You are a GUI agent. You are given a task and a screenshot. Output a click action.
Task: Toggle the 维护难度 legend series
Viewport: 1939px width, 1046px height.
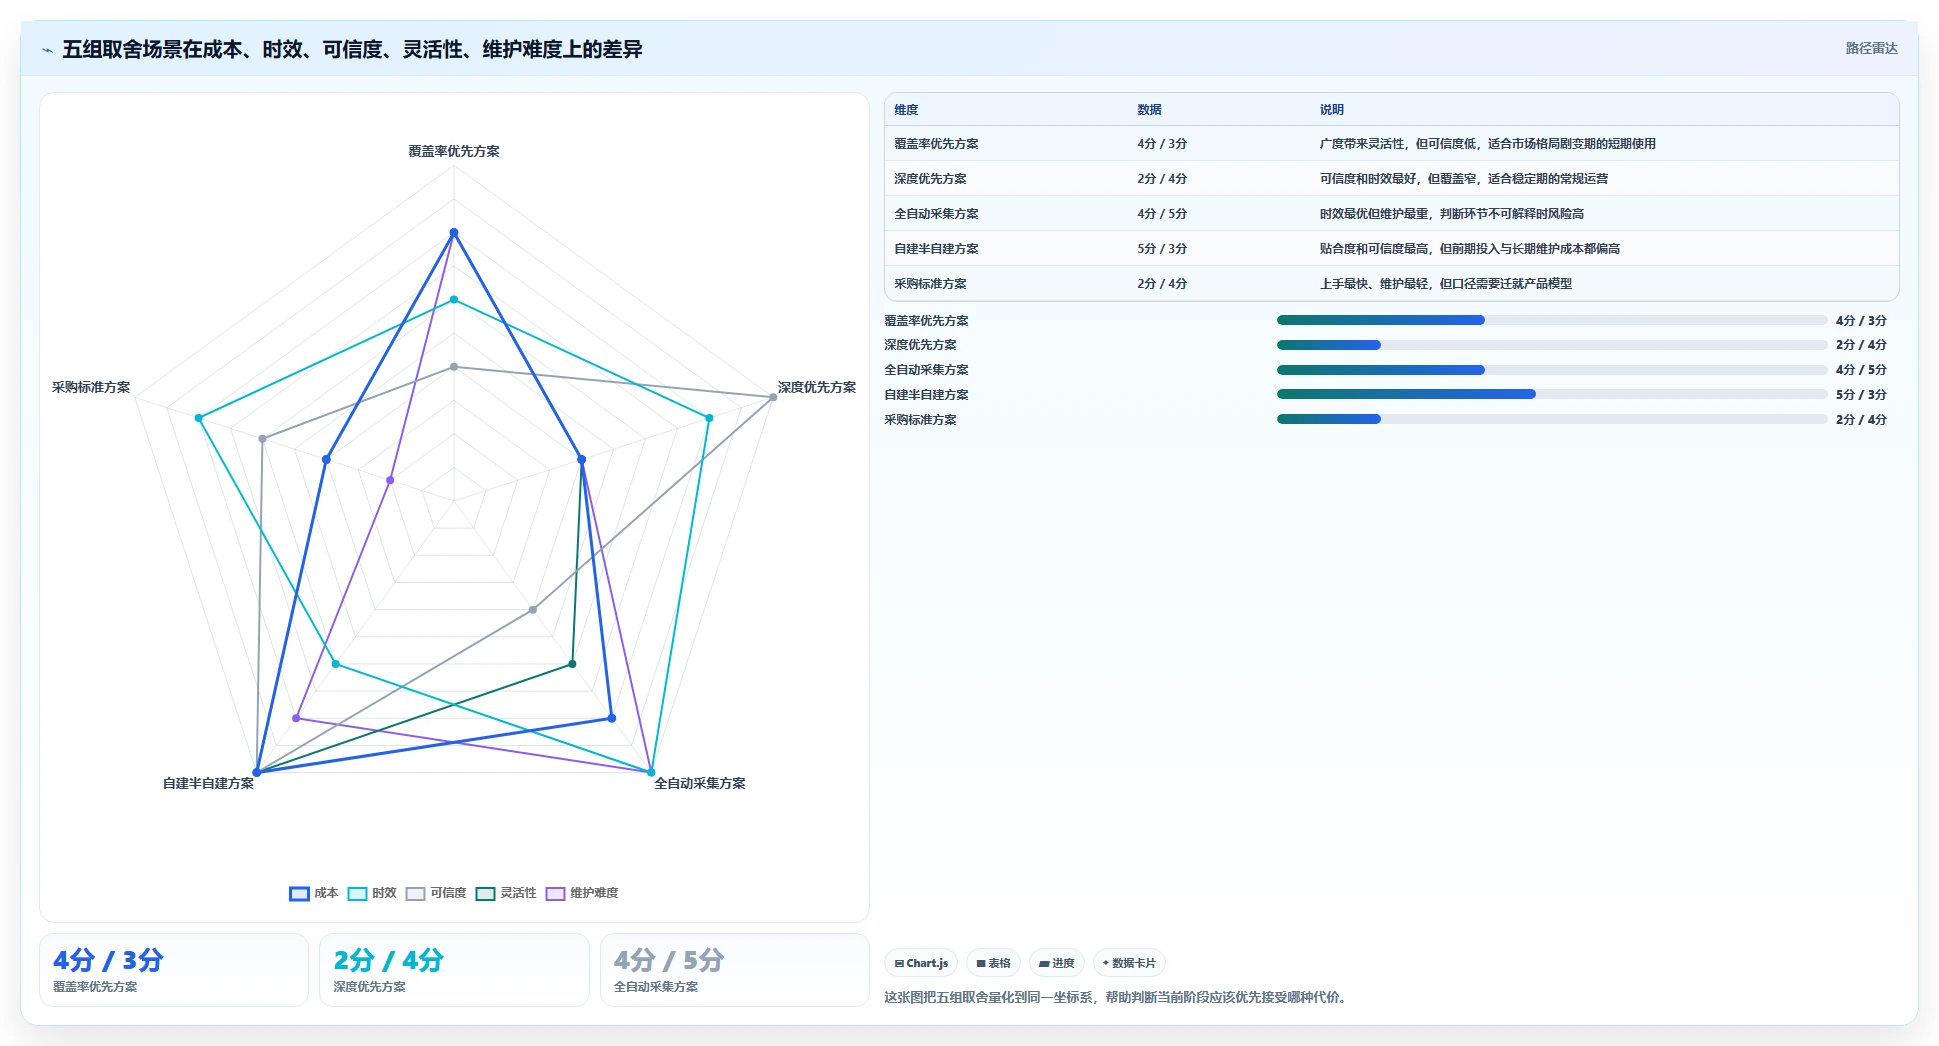[x=582, y=893]
